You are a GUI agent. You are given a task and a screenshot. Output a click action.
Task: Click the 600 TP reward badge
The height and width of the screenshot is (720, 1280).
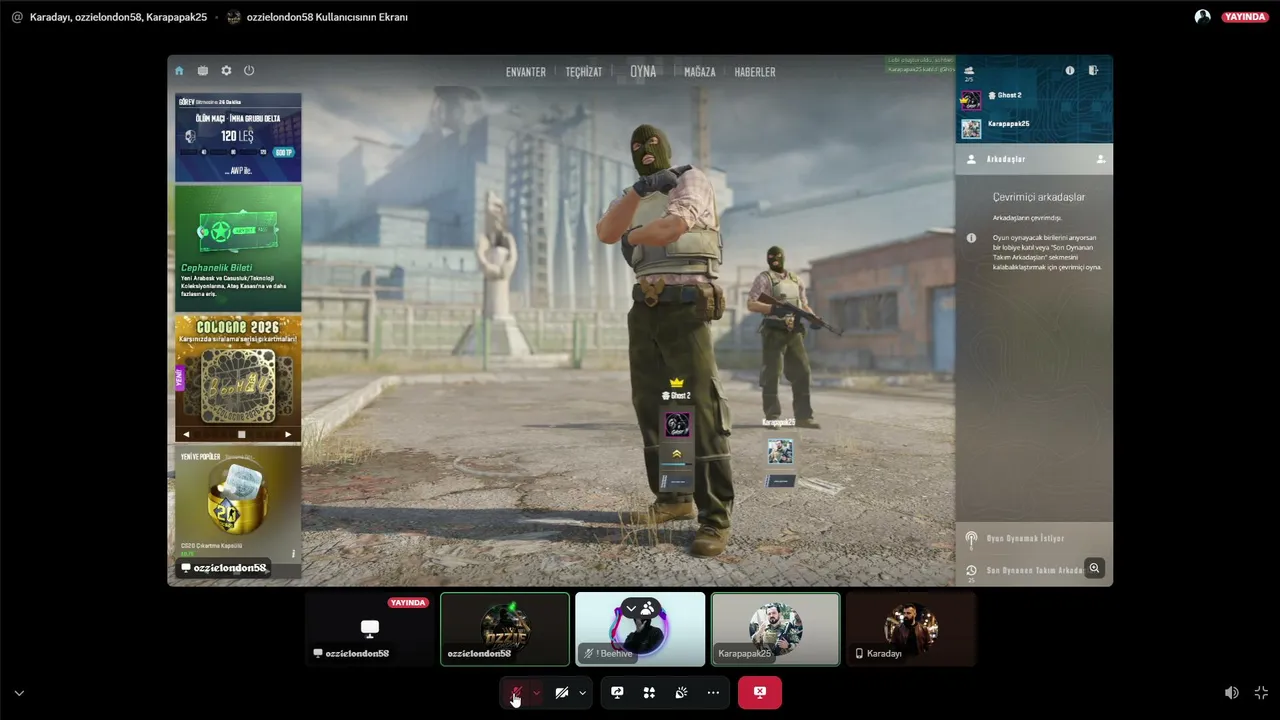click(x=284, y=152)
